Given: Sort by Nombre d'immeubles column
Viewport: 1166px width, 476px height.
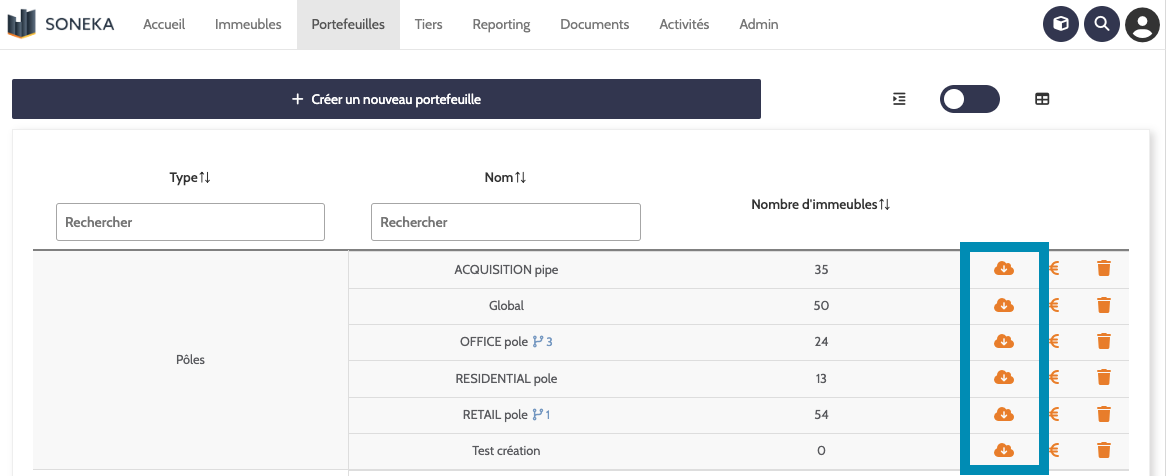Looking at the screenshot, I should point(820,204).
